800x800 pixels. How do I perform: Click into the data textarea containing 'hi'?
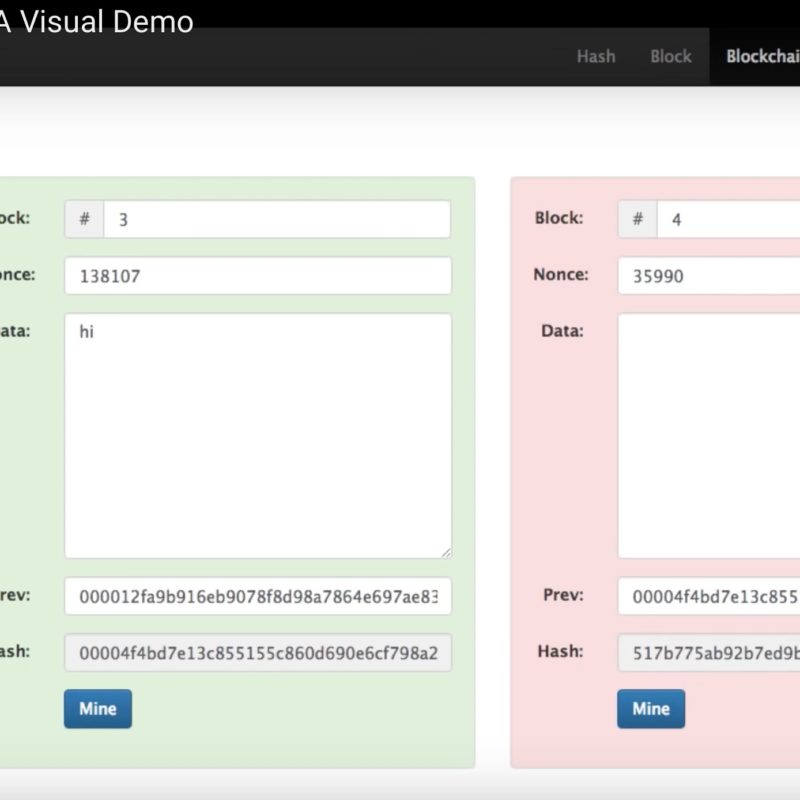click(257, 436)
